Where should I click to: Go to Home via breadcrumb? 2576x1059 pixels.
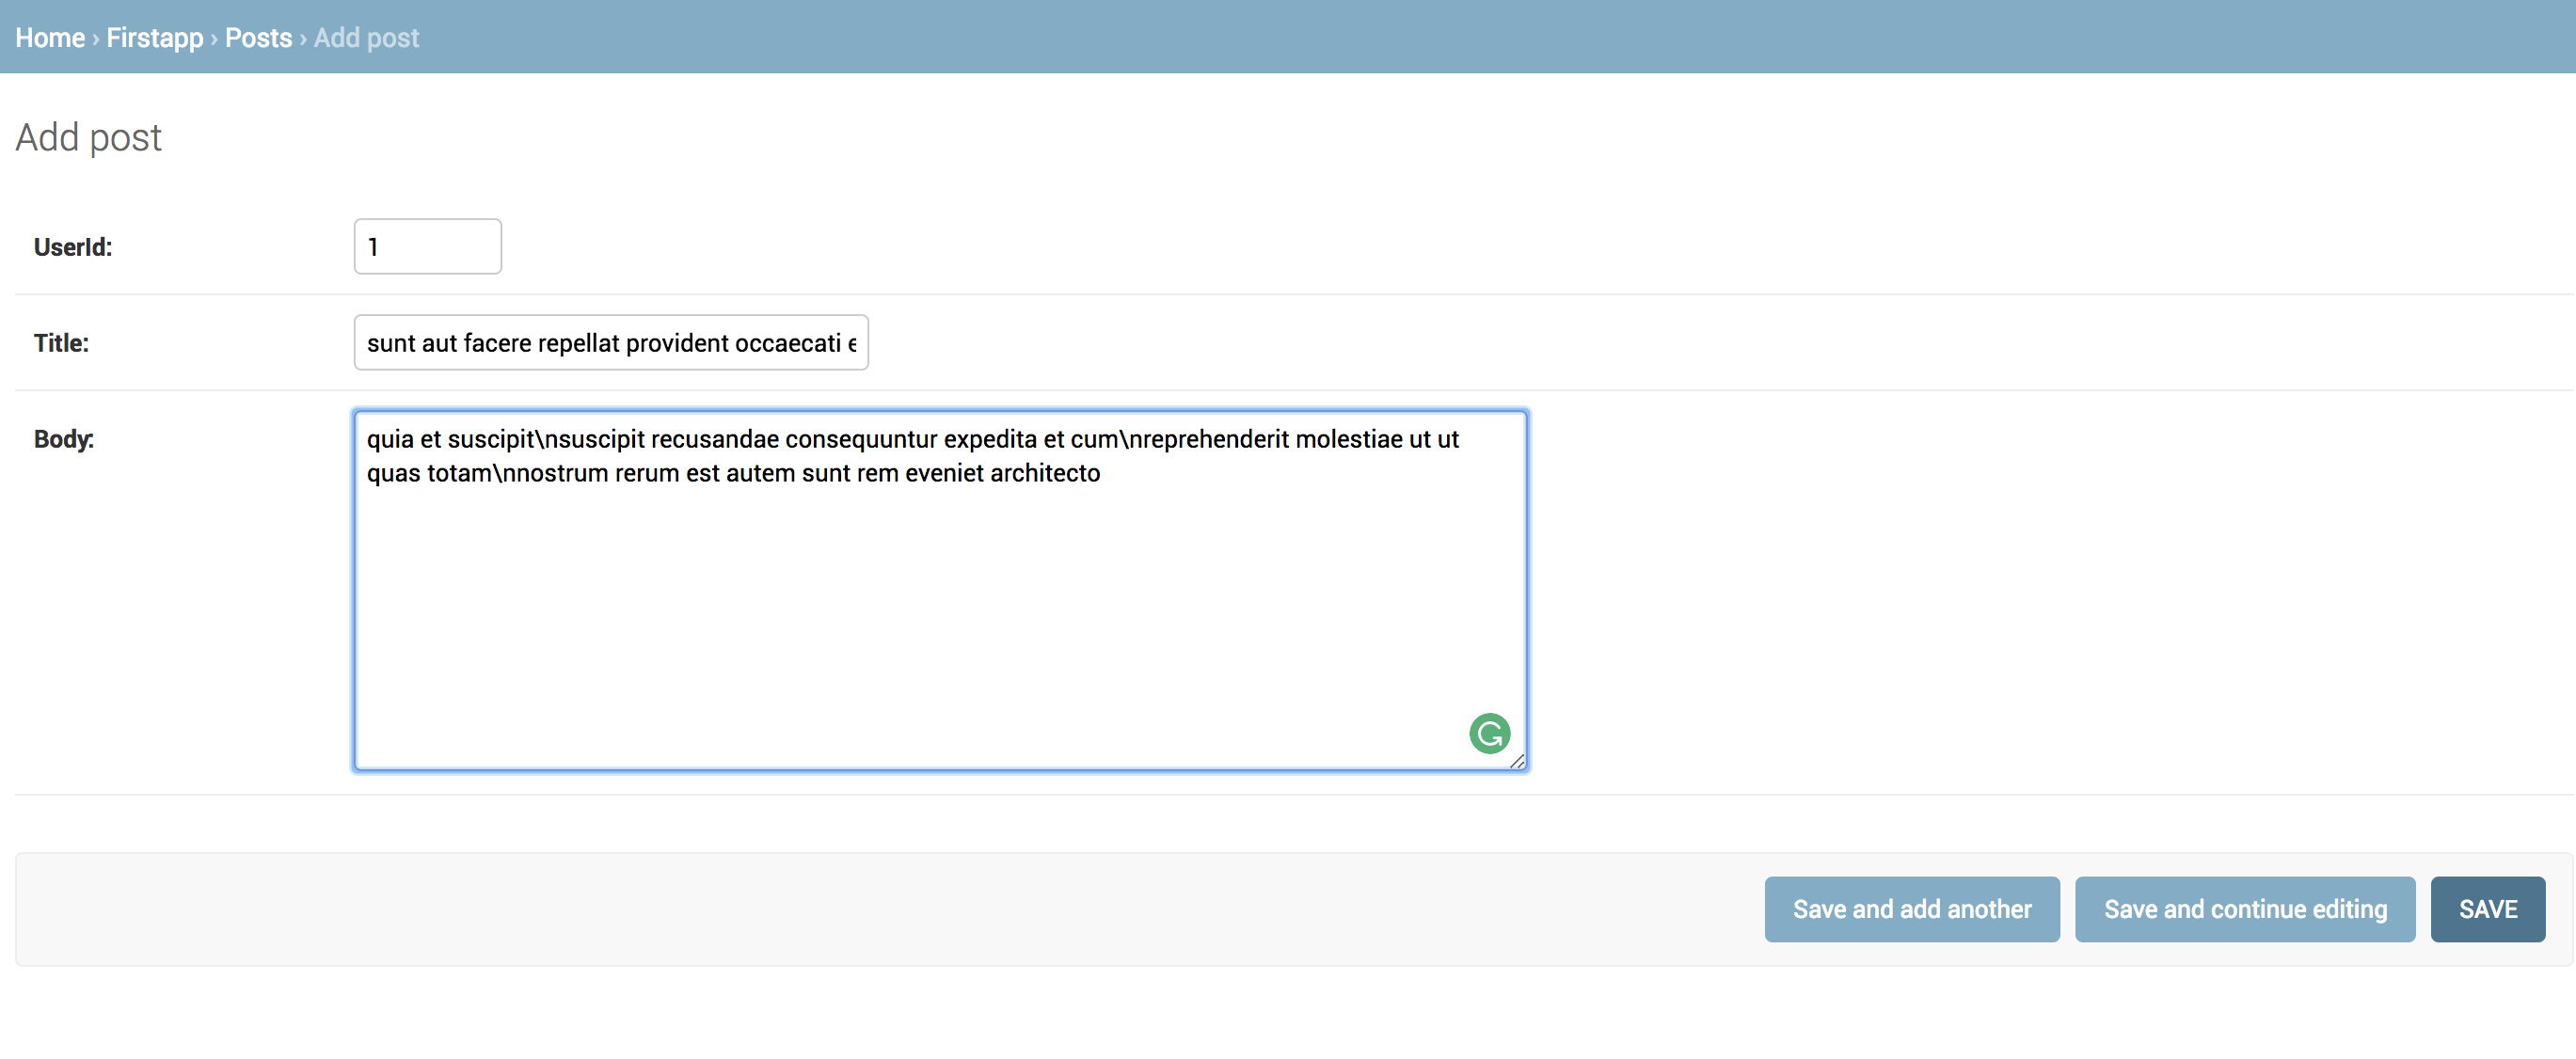[x=50, y=38]
